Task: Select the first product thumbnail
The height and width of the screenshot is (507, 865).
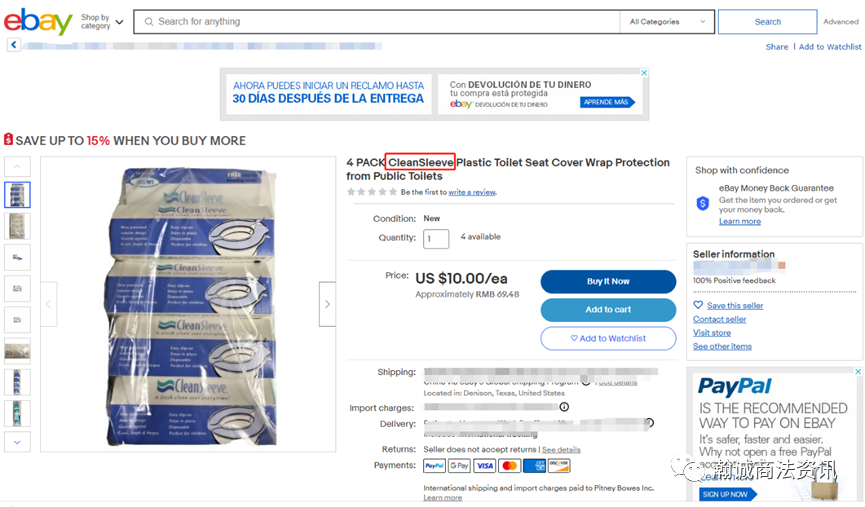Action: click(x=17, y=195)
